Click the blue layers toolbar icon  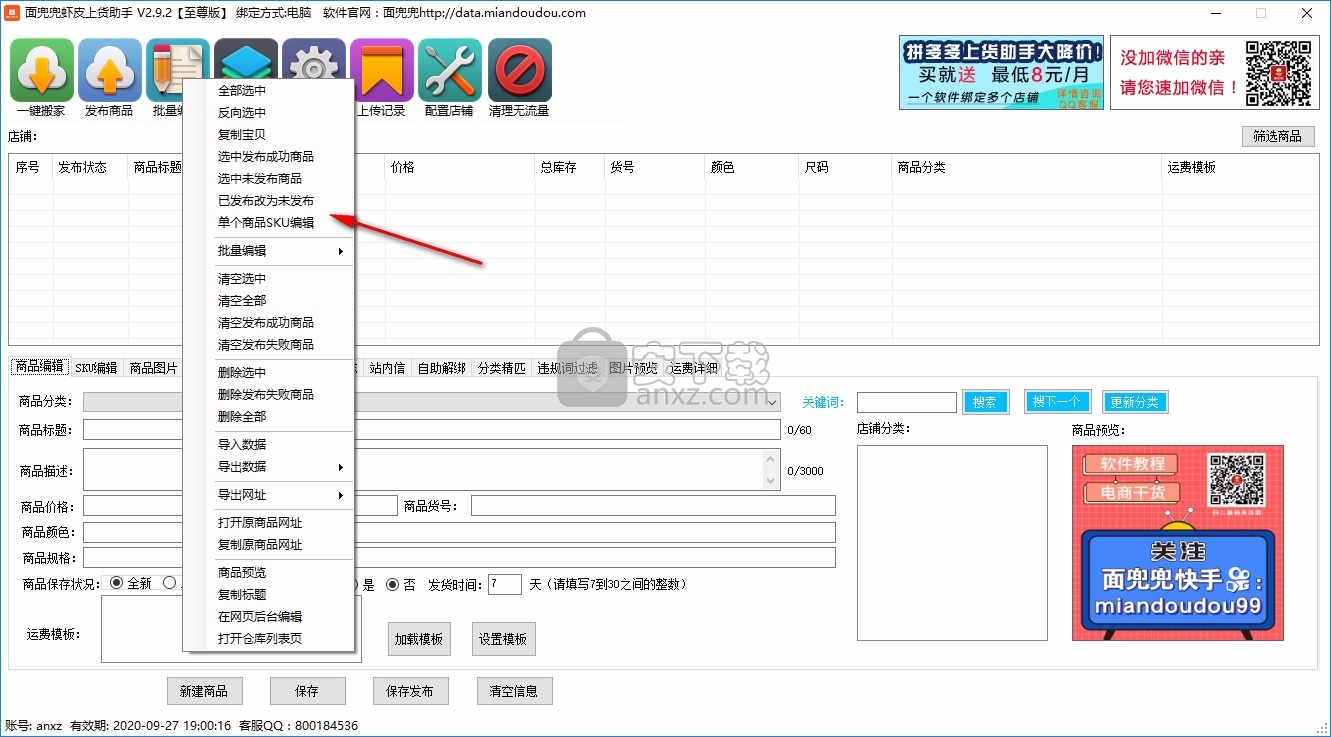coord(246,58)
